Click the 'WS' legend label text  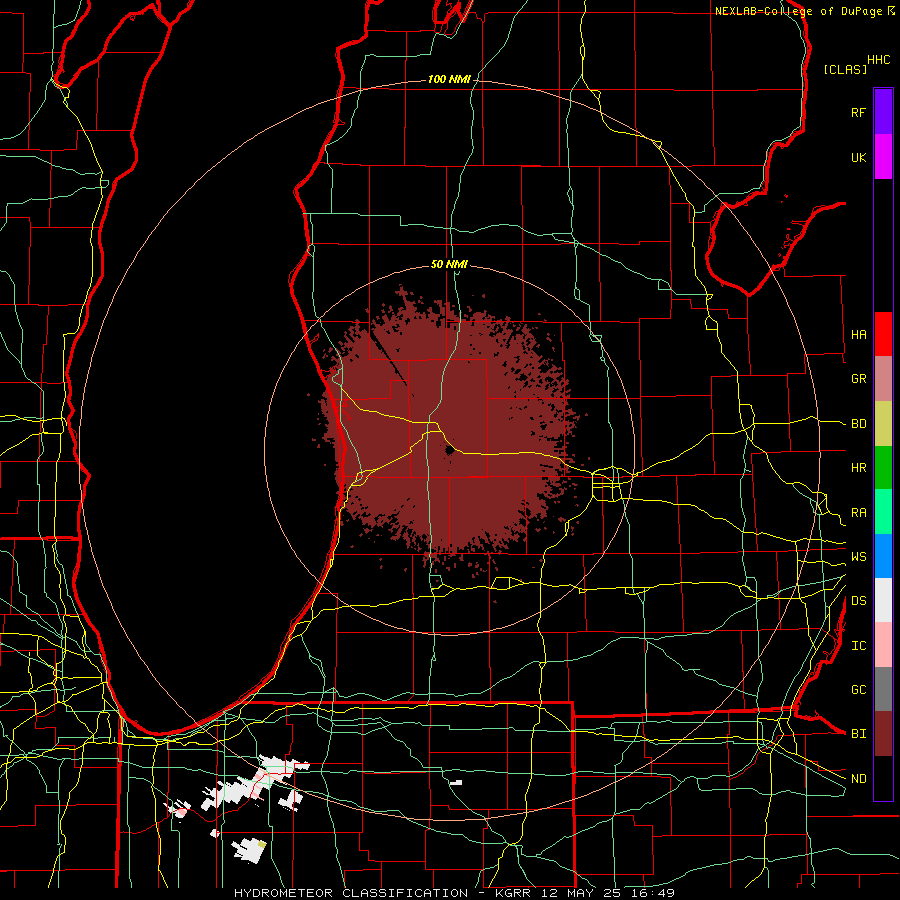[858, 557]
